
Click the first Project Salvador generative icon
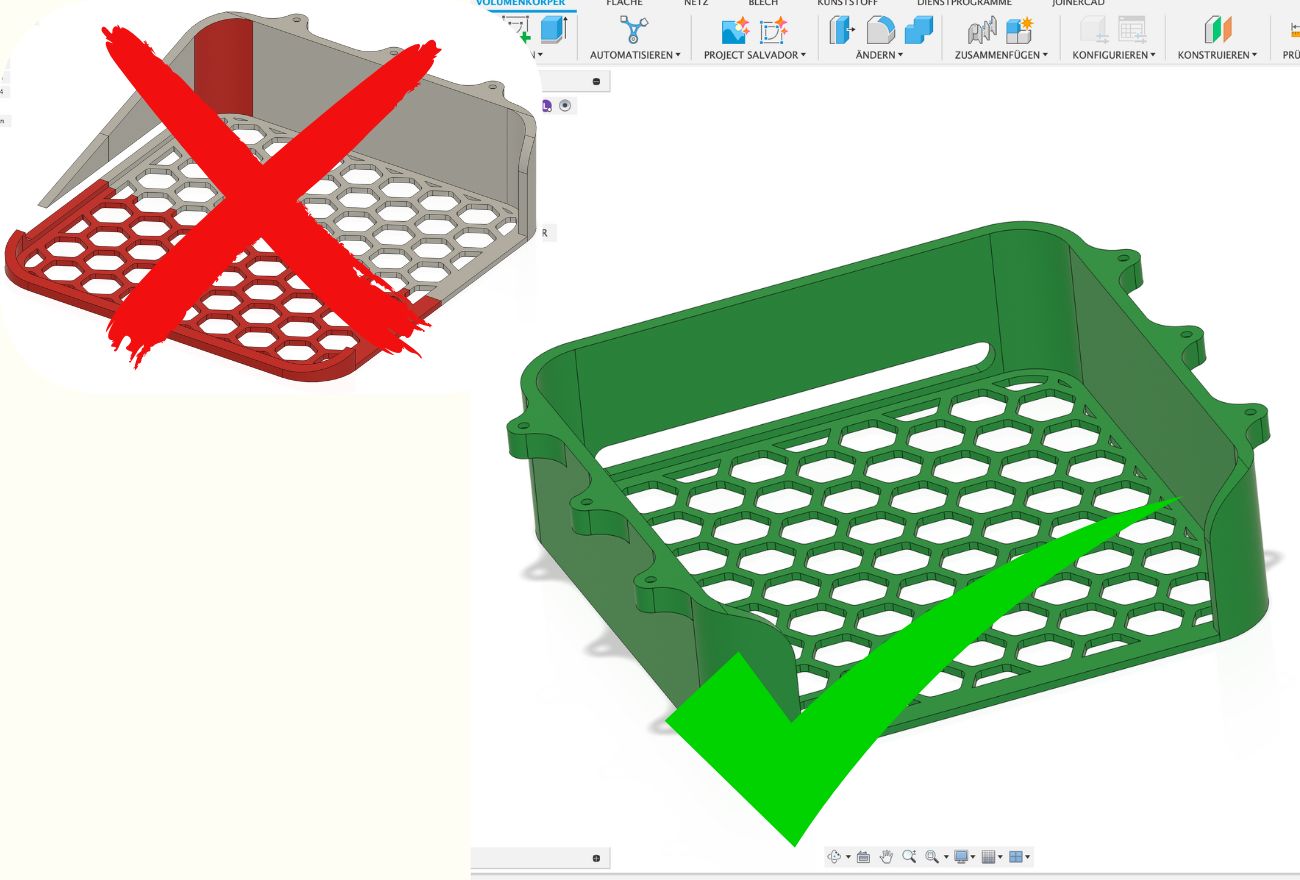(x=735, y=31)
